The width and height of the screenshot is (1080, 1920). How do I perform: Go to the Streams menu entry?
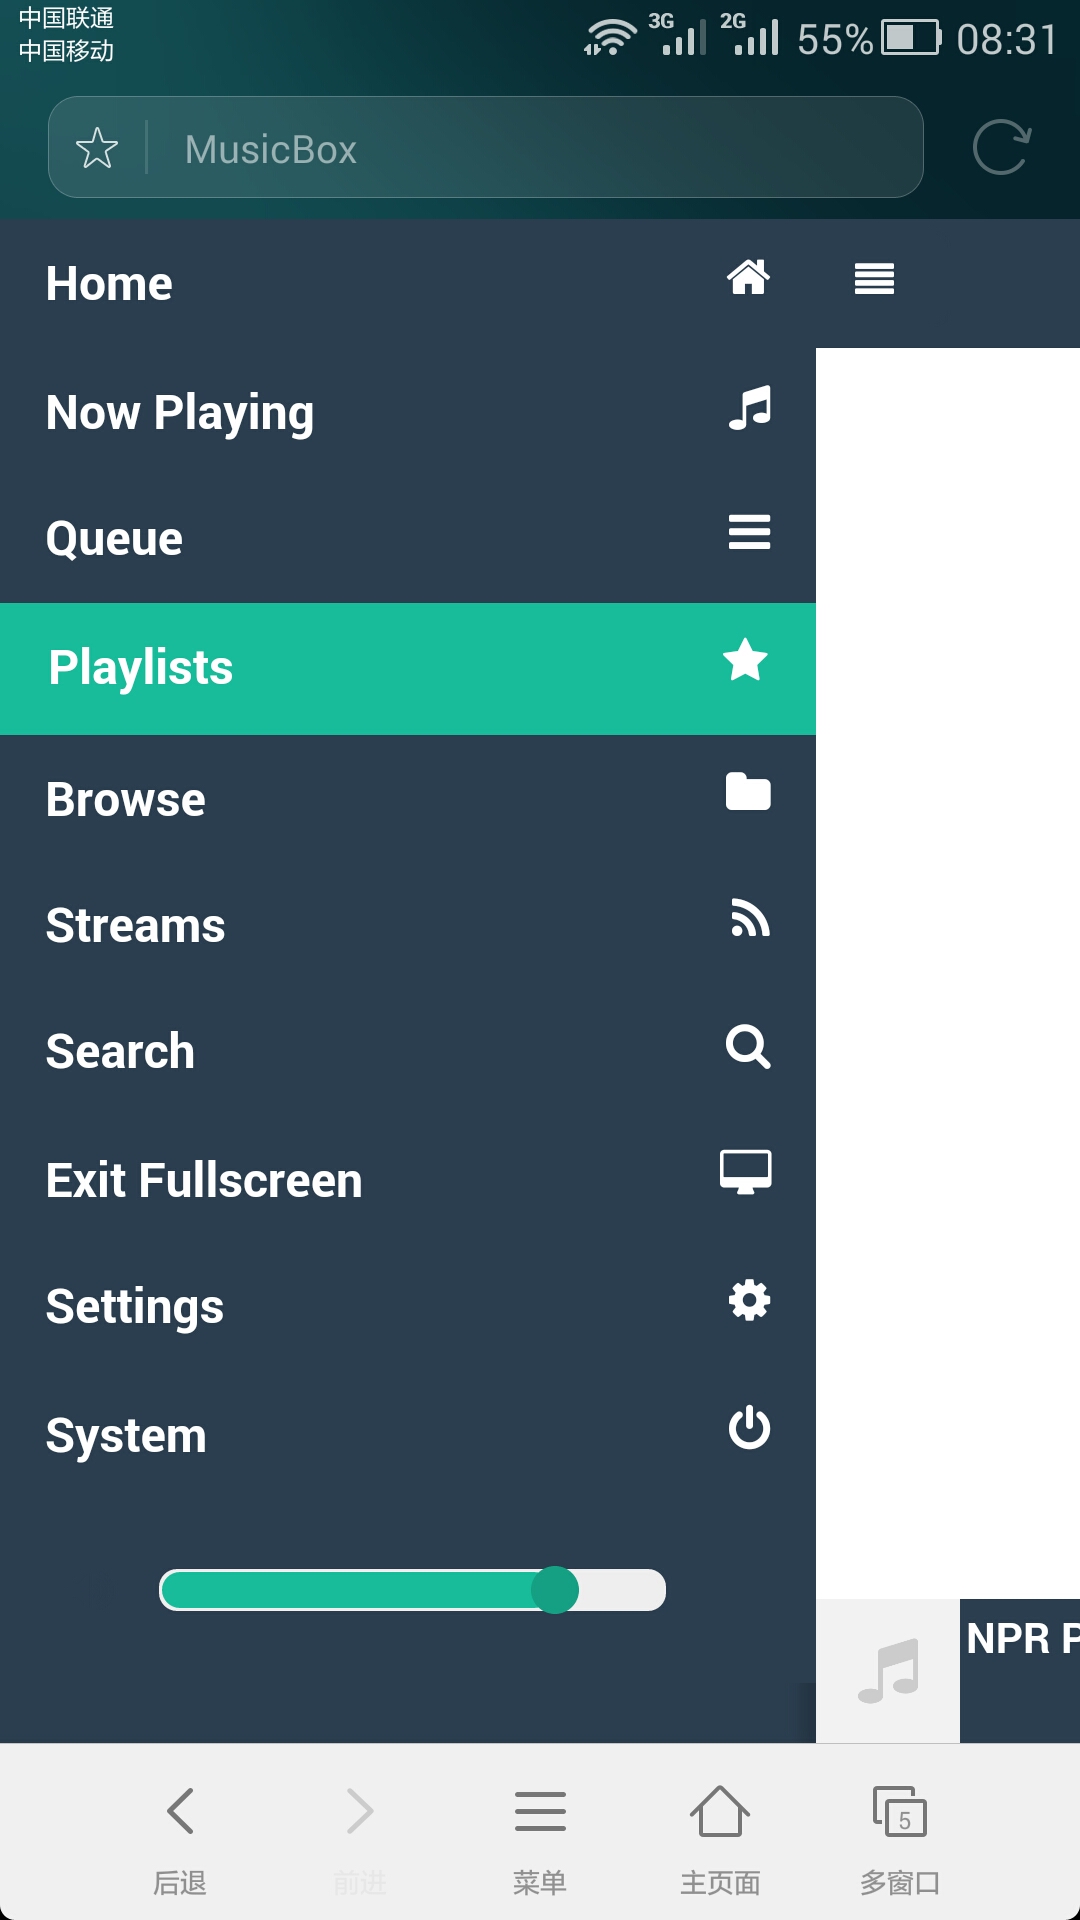coord(408,925)
